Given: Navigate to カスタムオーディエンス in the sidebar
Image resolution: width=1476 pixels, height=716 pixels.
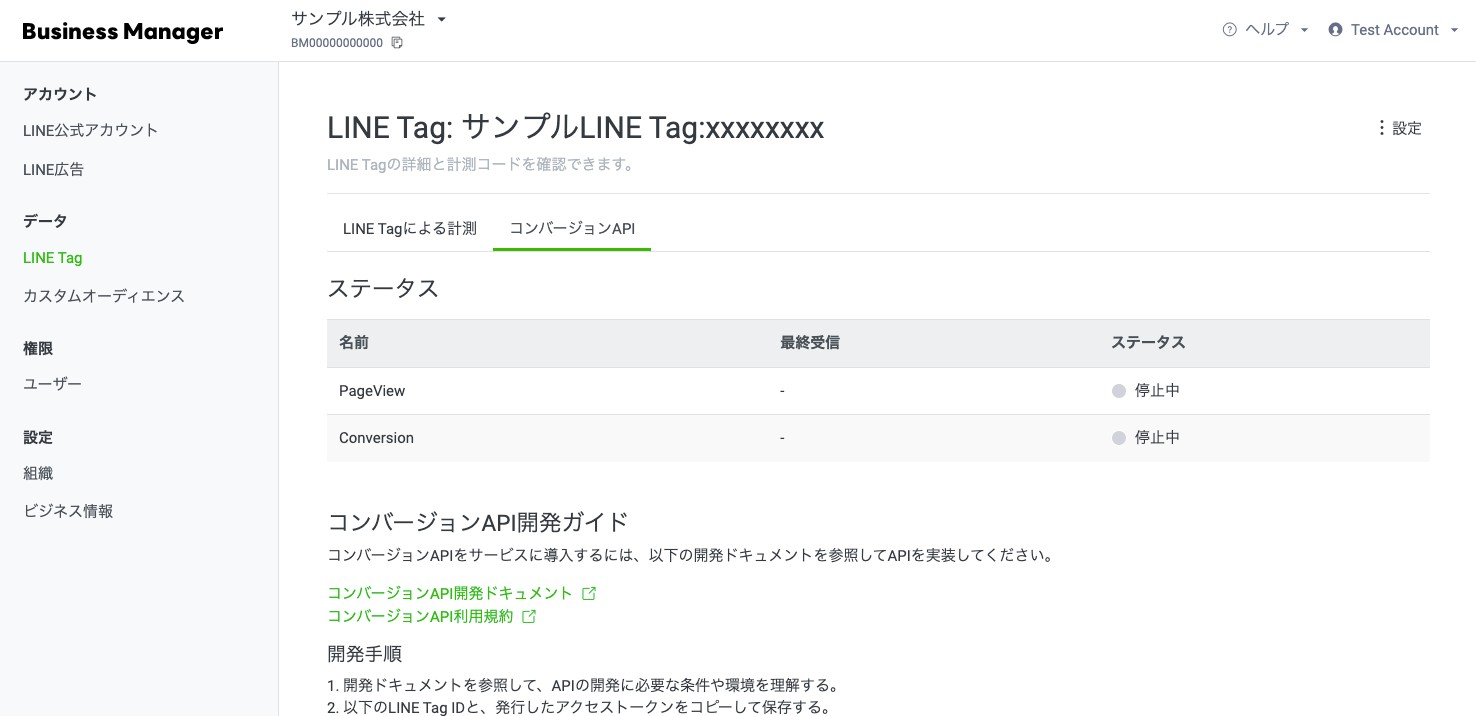Looking at the screenshot, I should click(103, 296).
